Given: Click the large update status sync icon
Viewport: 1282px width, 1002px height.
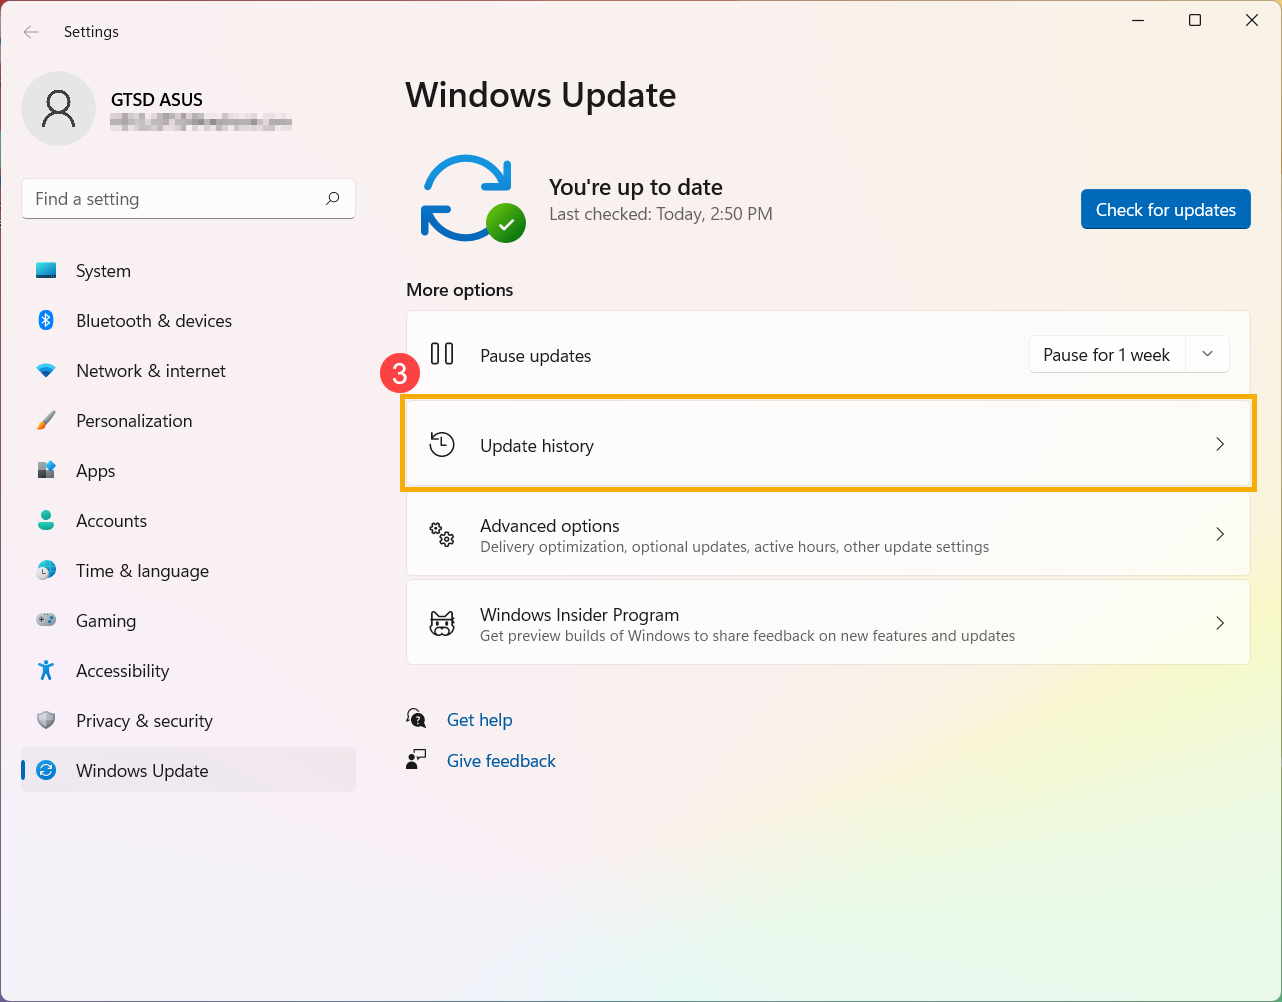Looking at the screenshot, I should (x=472, y=198).
